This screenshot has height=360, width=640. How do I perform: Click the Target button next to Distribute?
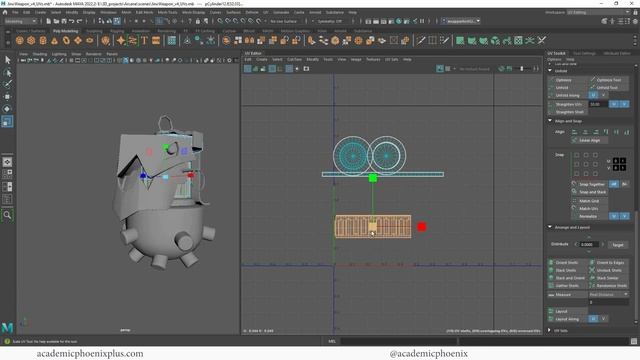(x=618, y=244)
